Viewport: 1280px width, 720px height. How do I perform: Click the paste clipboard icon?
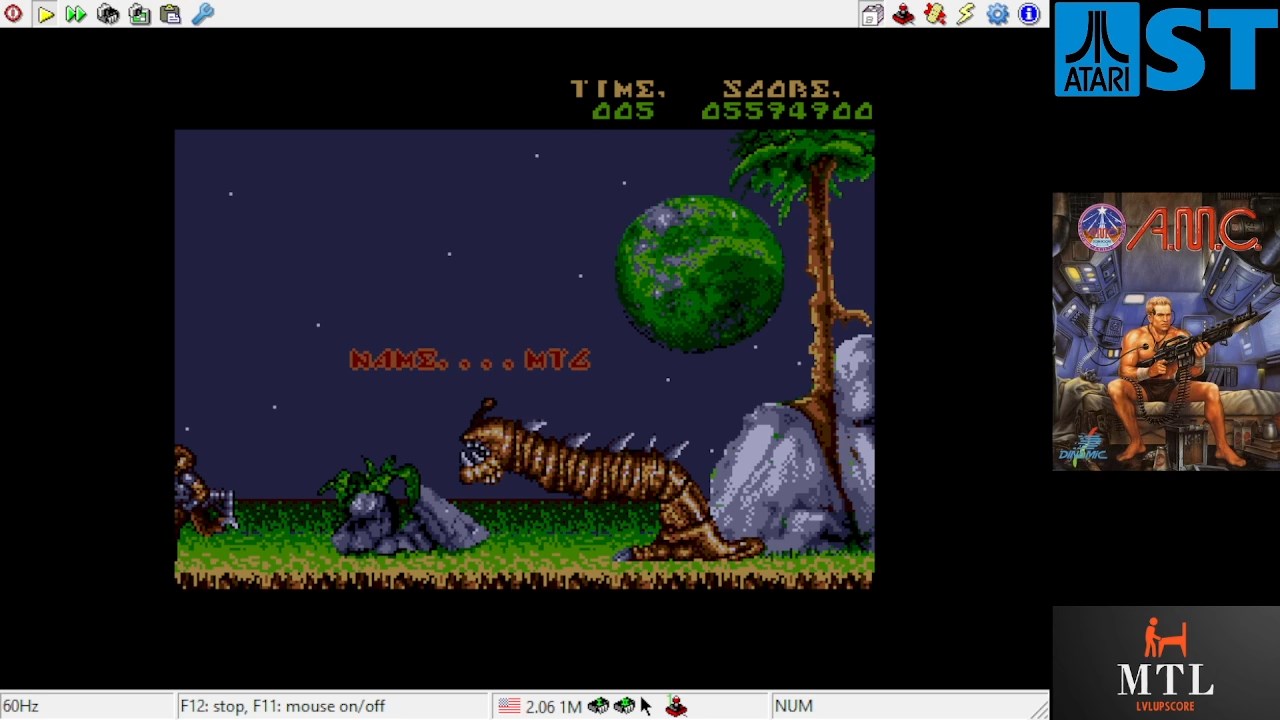171,14
